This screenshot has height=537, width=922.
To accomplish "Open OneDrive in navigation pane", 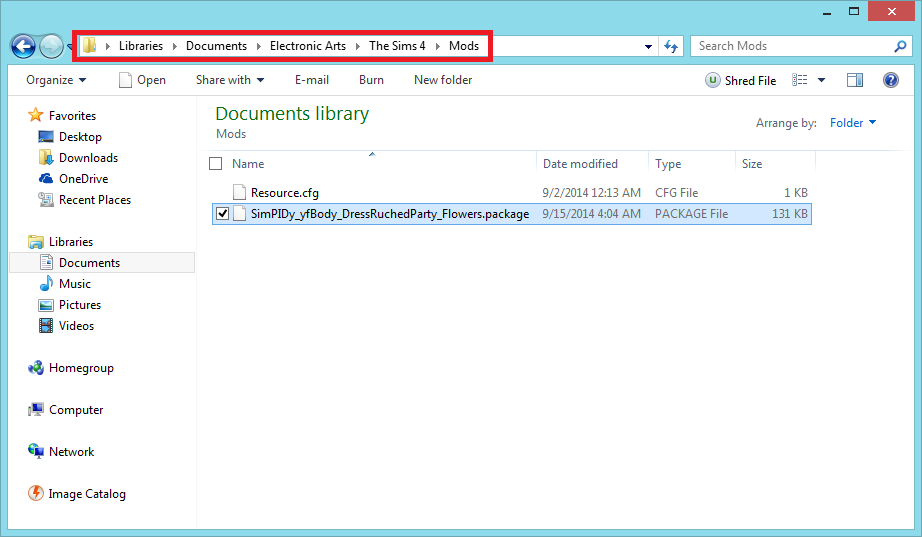I will 83,179.
